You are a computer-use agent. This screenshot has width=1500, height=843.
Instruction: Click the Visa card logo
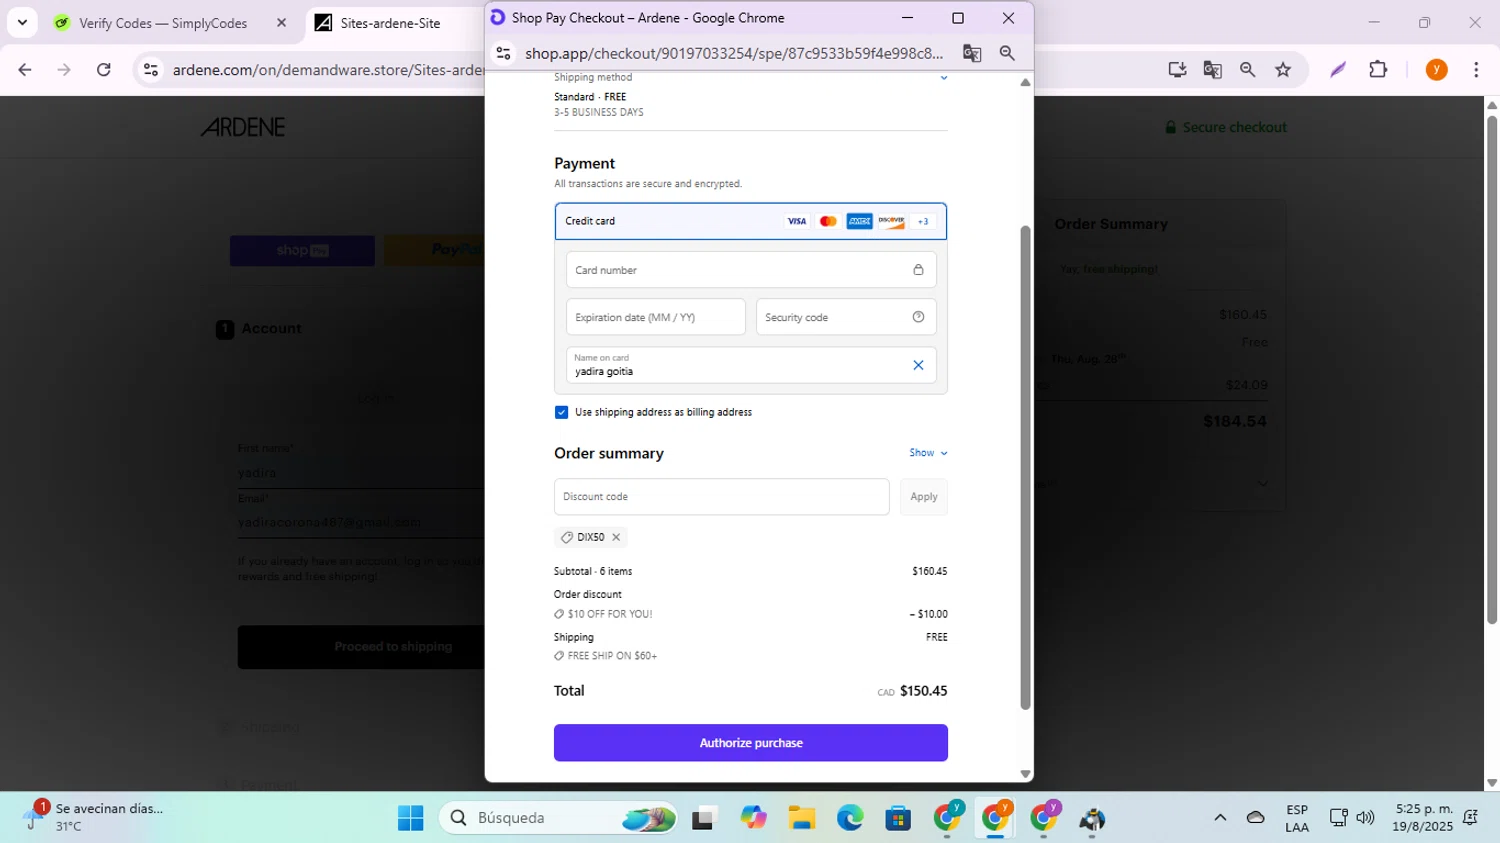[x=796, y=221]
